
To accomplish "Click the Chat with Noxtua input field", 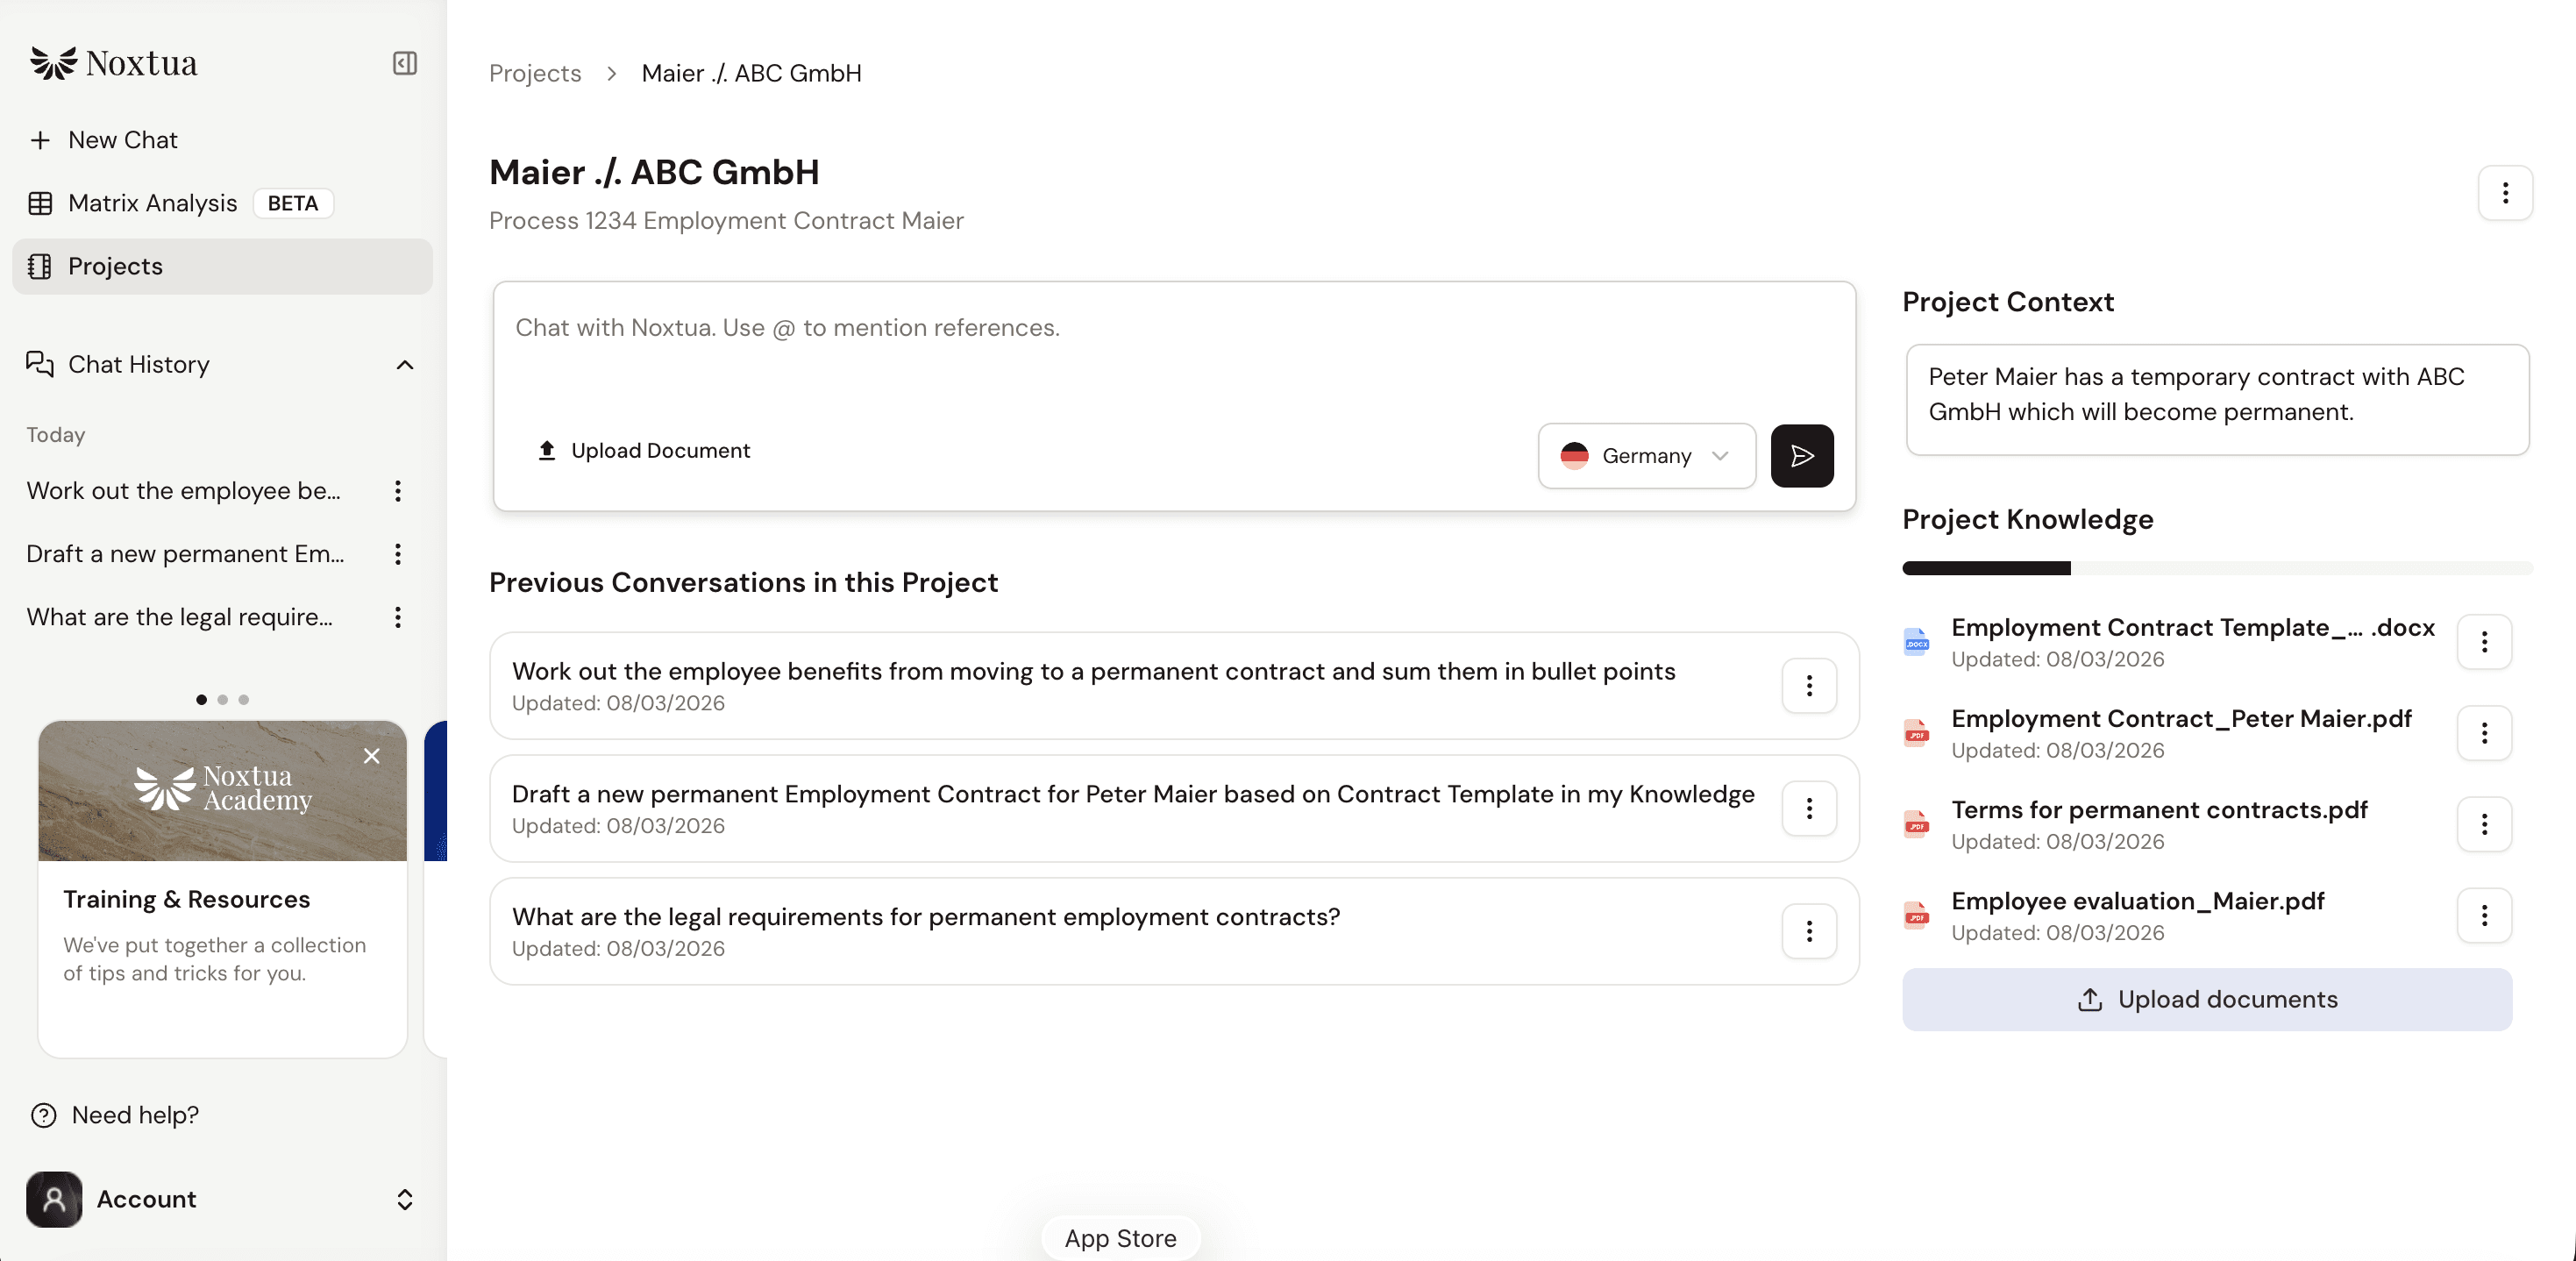I will coord(1174,350).
